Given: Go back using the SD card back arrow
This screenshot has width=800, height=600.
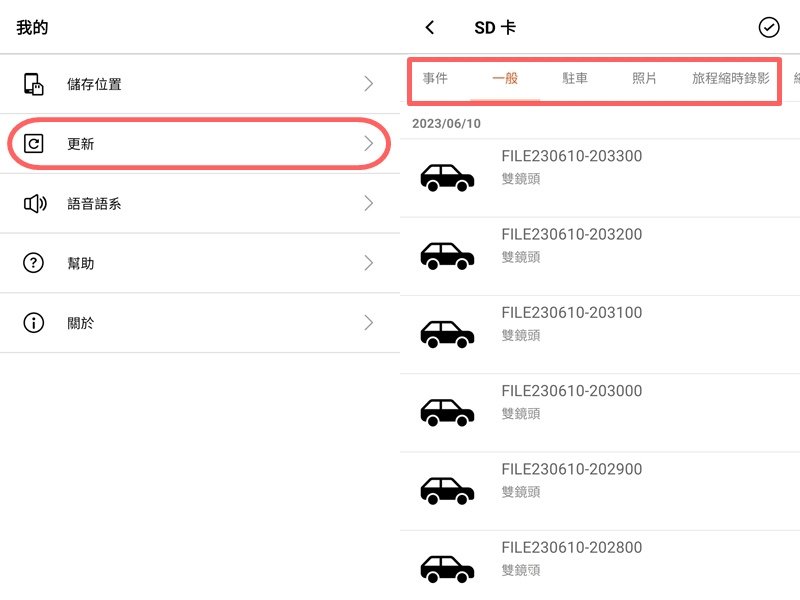Looking at the screenshot, I should click(430, 28).
